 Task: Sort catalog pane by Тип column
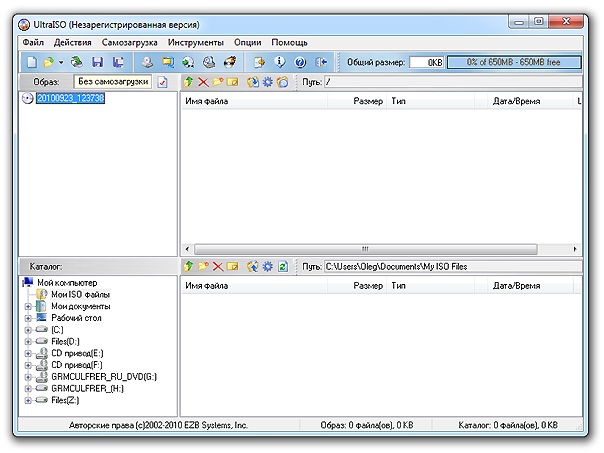431,286
